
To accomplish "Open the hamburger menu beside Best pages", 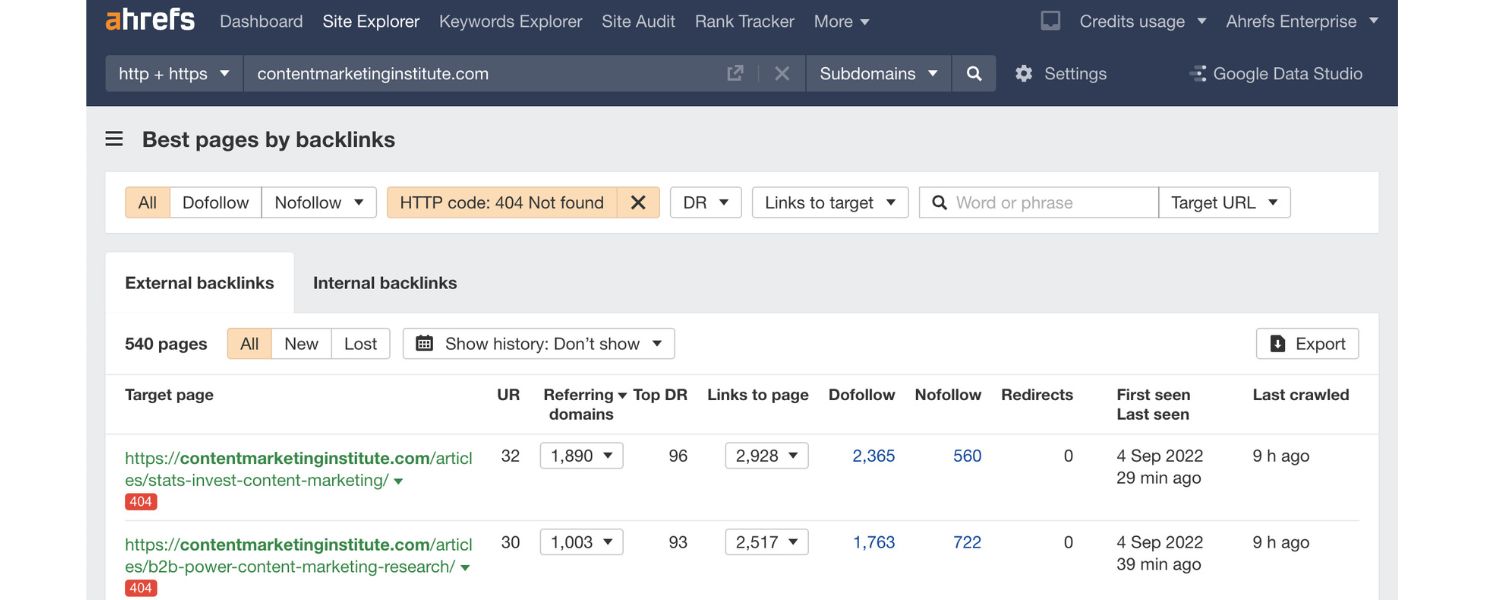I will click(114, 140).
